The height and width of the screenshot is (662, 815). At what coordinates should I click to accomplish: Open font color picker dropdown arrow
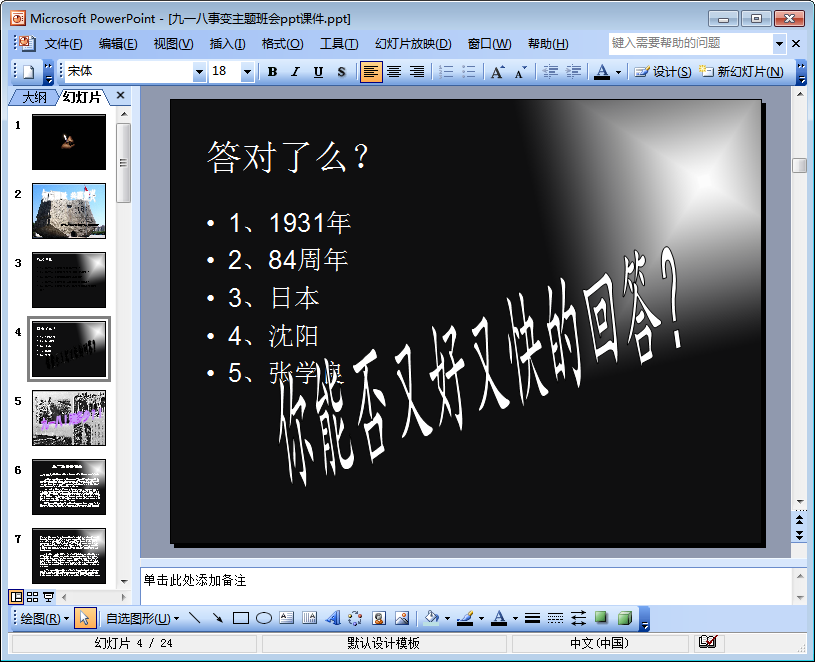pyautogui.click(x=618, y=72)
